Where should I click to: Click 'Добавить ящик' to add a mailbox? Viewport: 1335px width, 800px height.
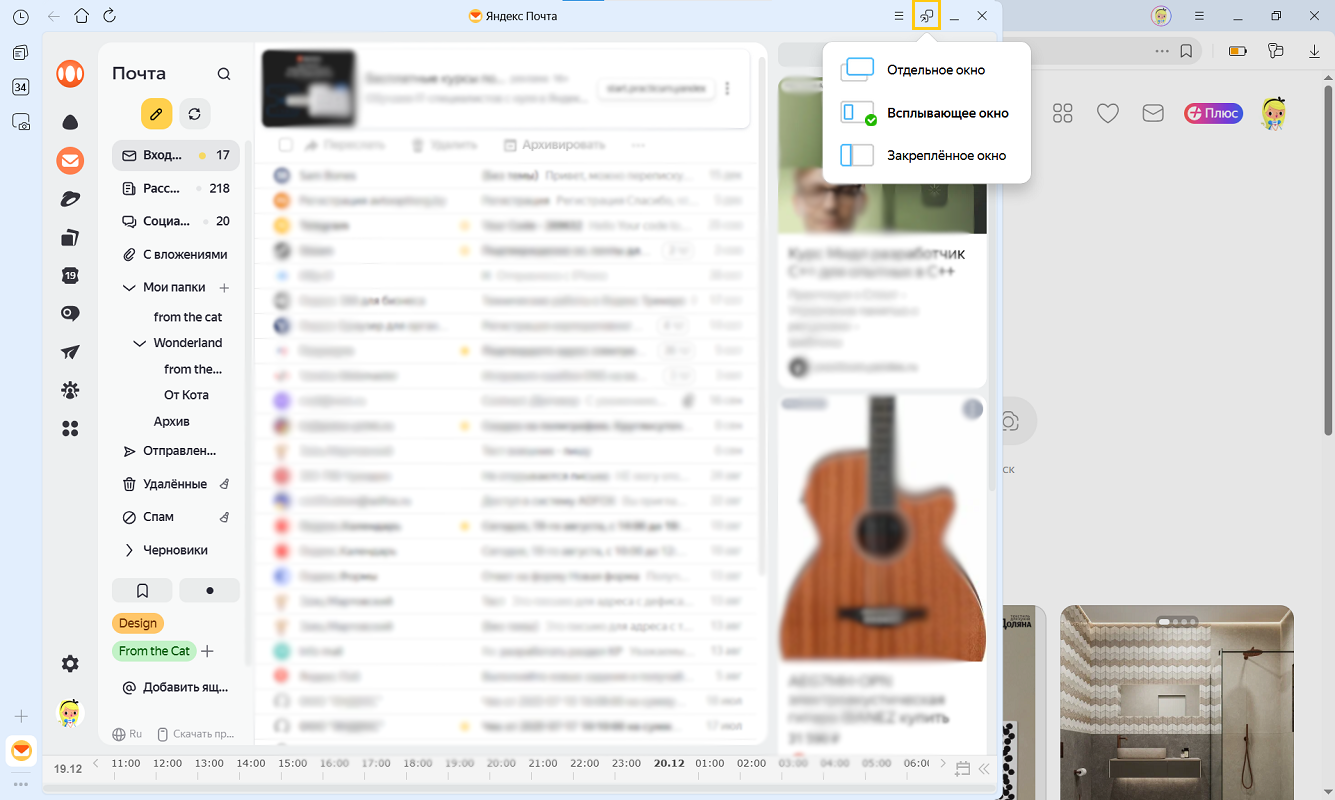point(185,687)
